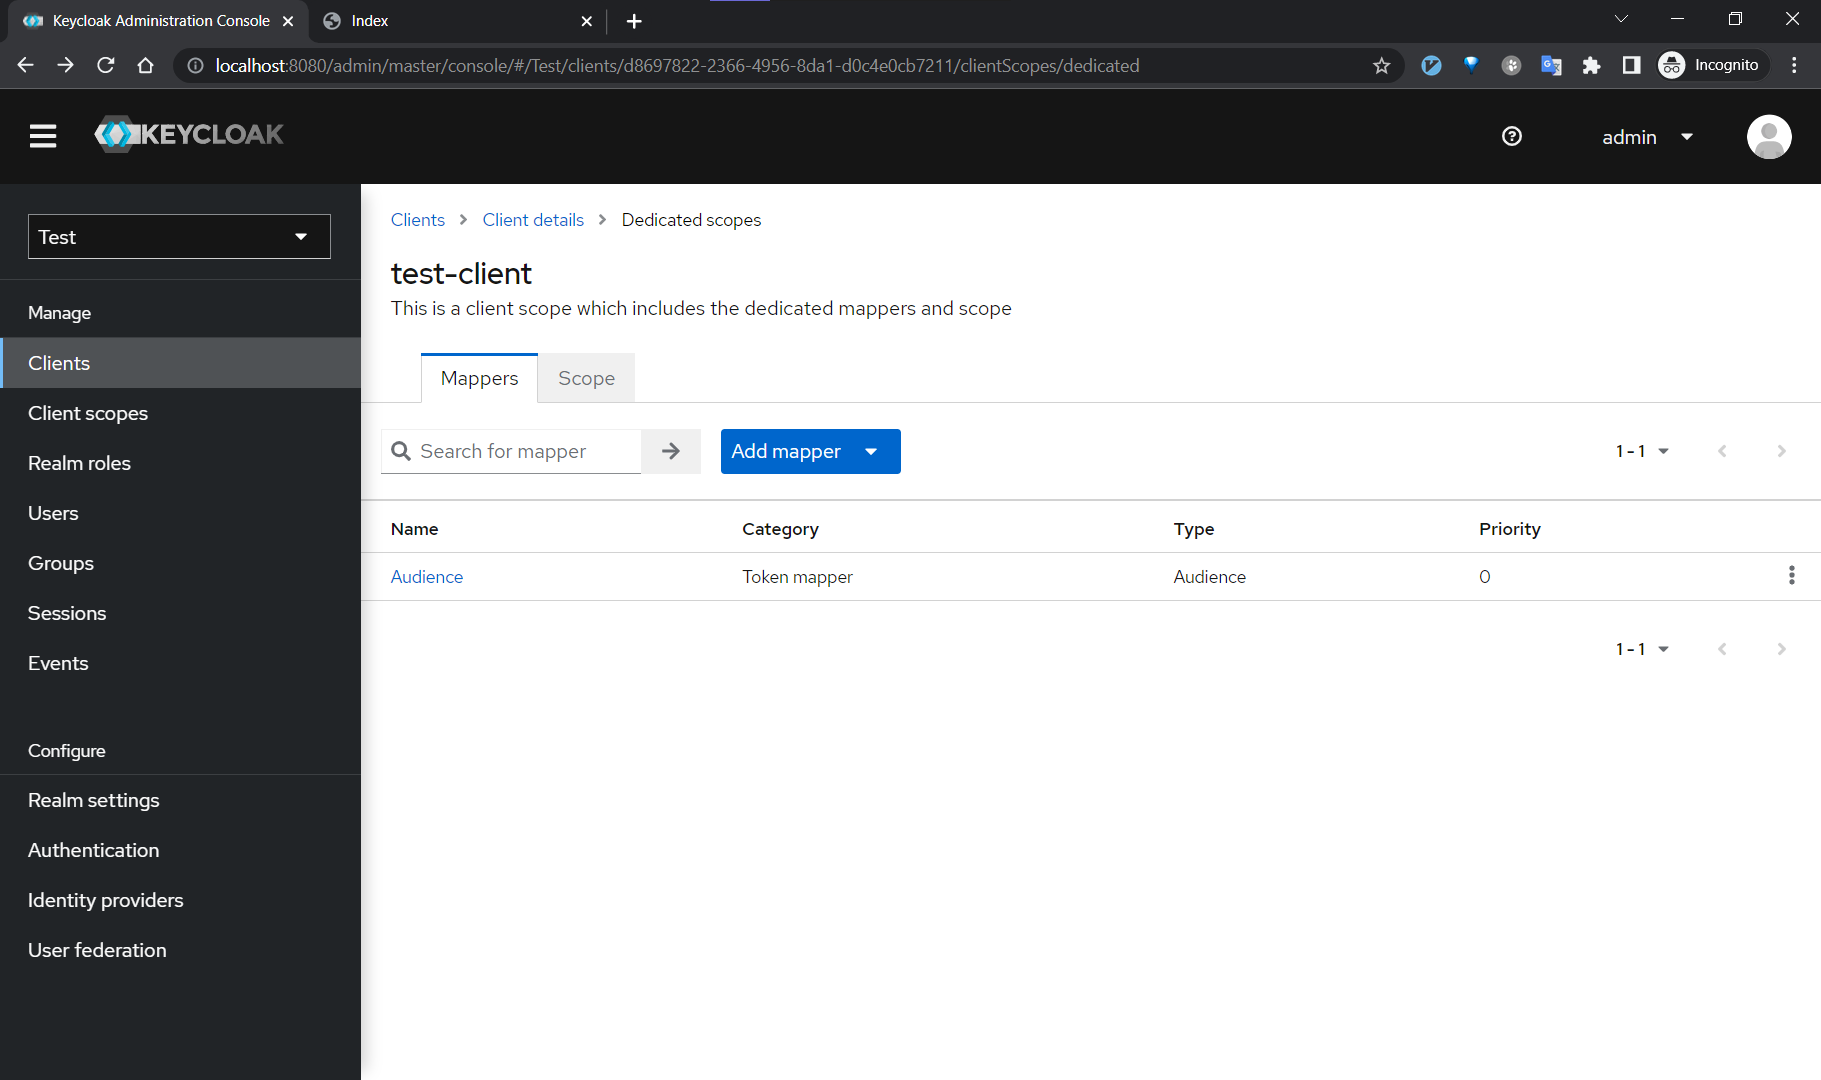The height and width of the screenshot is (1080, 1821).
Task: Close the Keycloak Administration Console tab
Action: tap(288, 21)
